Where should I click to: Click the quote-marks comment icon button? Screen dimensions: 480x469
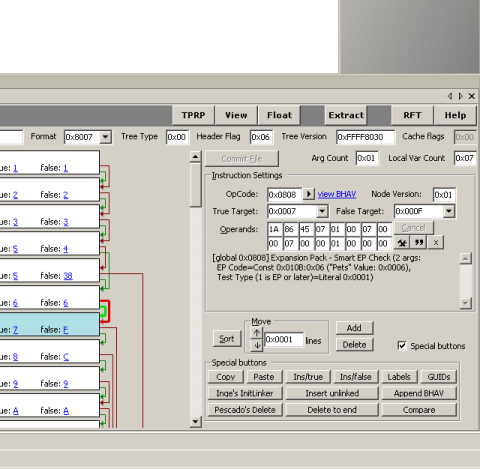pos(419,243)
